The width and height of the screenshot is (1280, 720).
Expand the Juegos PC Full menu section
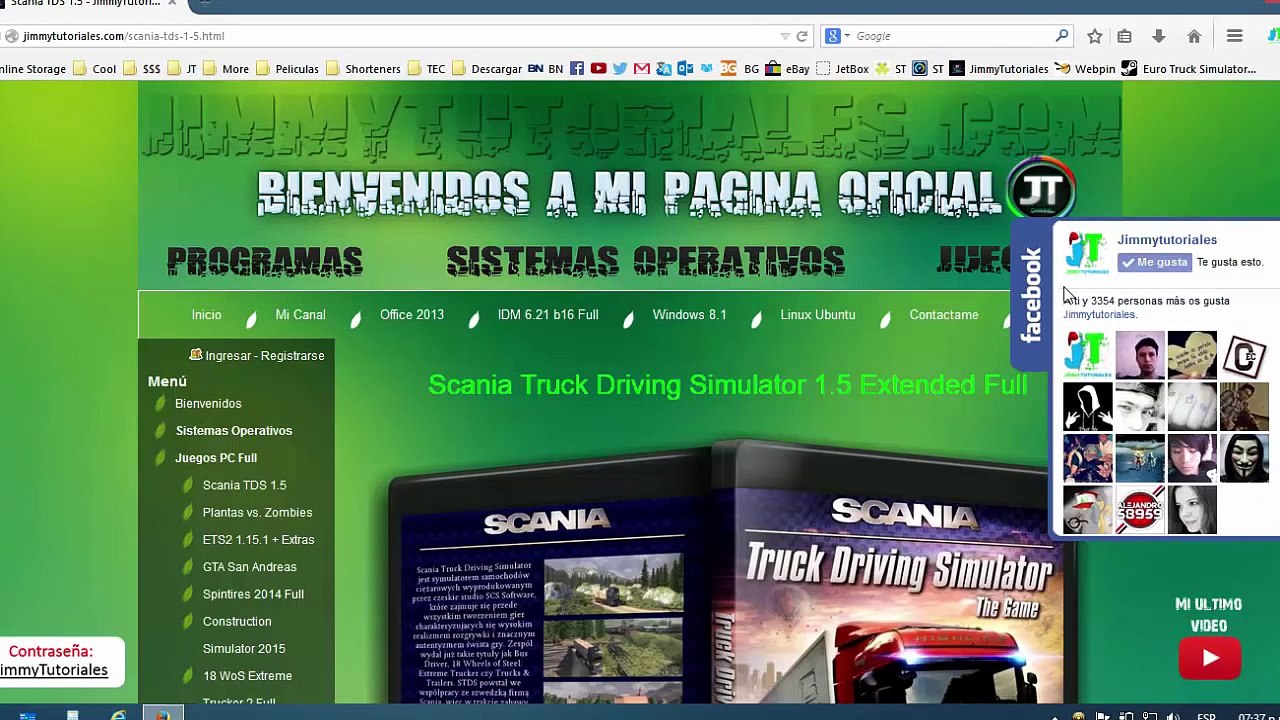point(216,457)
